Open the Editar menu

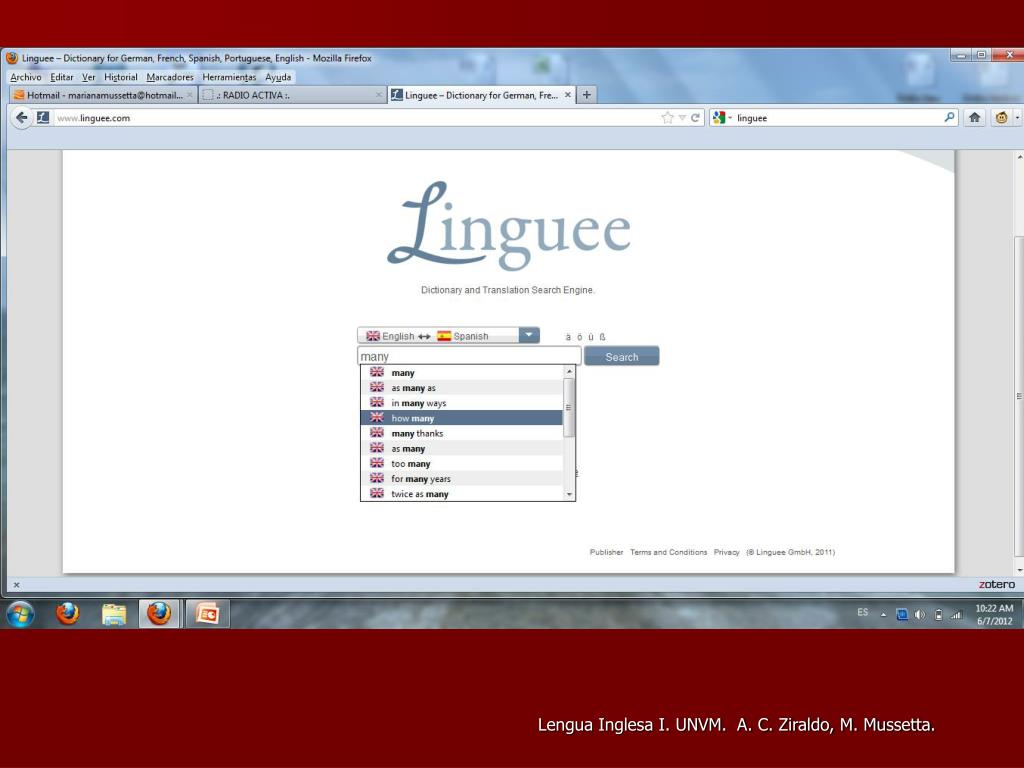(x=61, y=77)
